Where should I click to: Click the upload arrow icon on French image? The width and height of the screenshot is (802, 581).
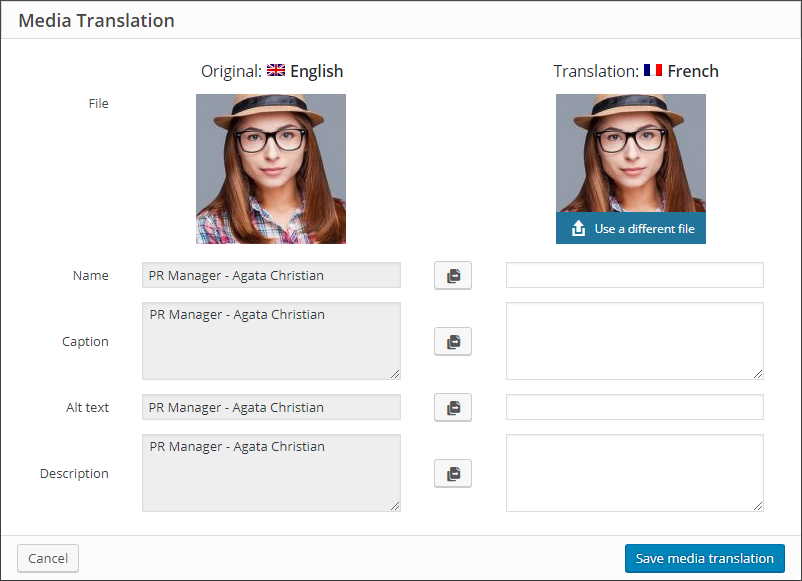(x=578, y=228)
